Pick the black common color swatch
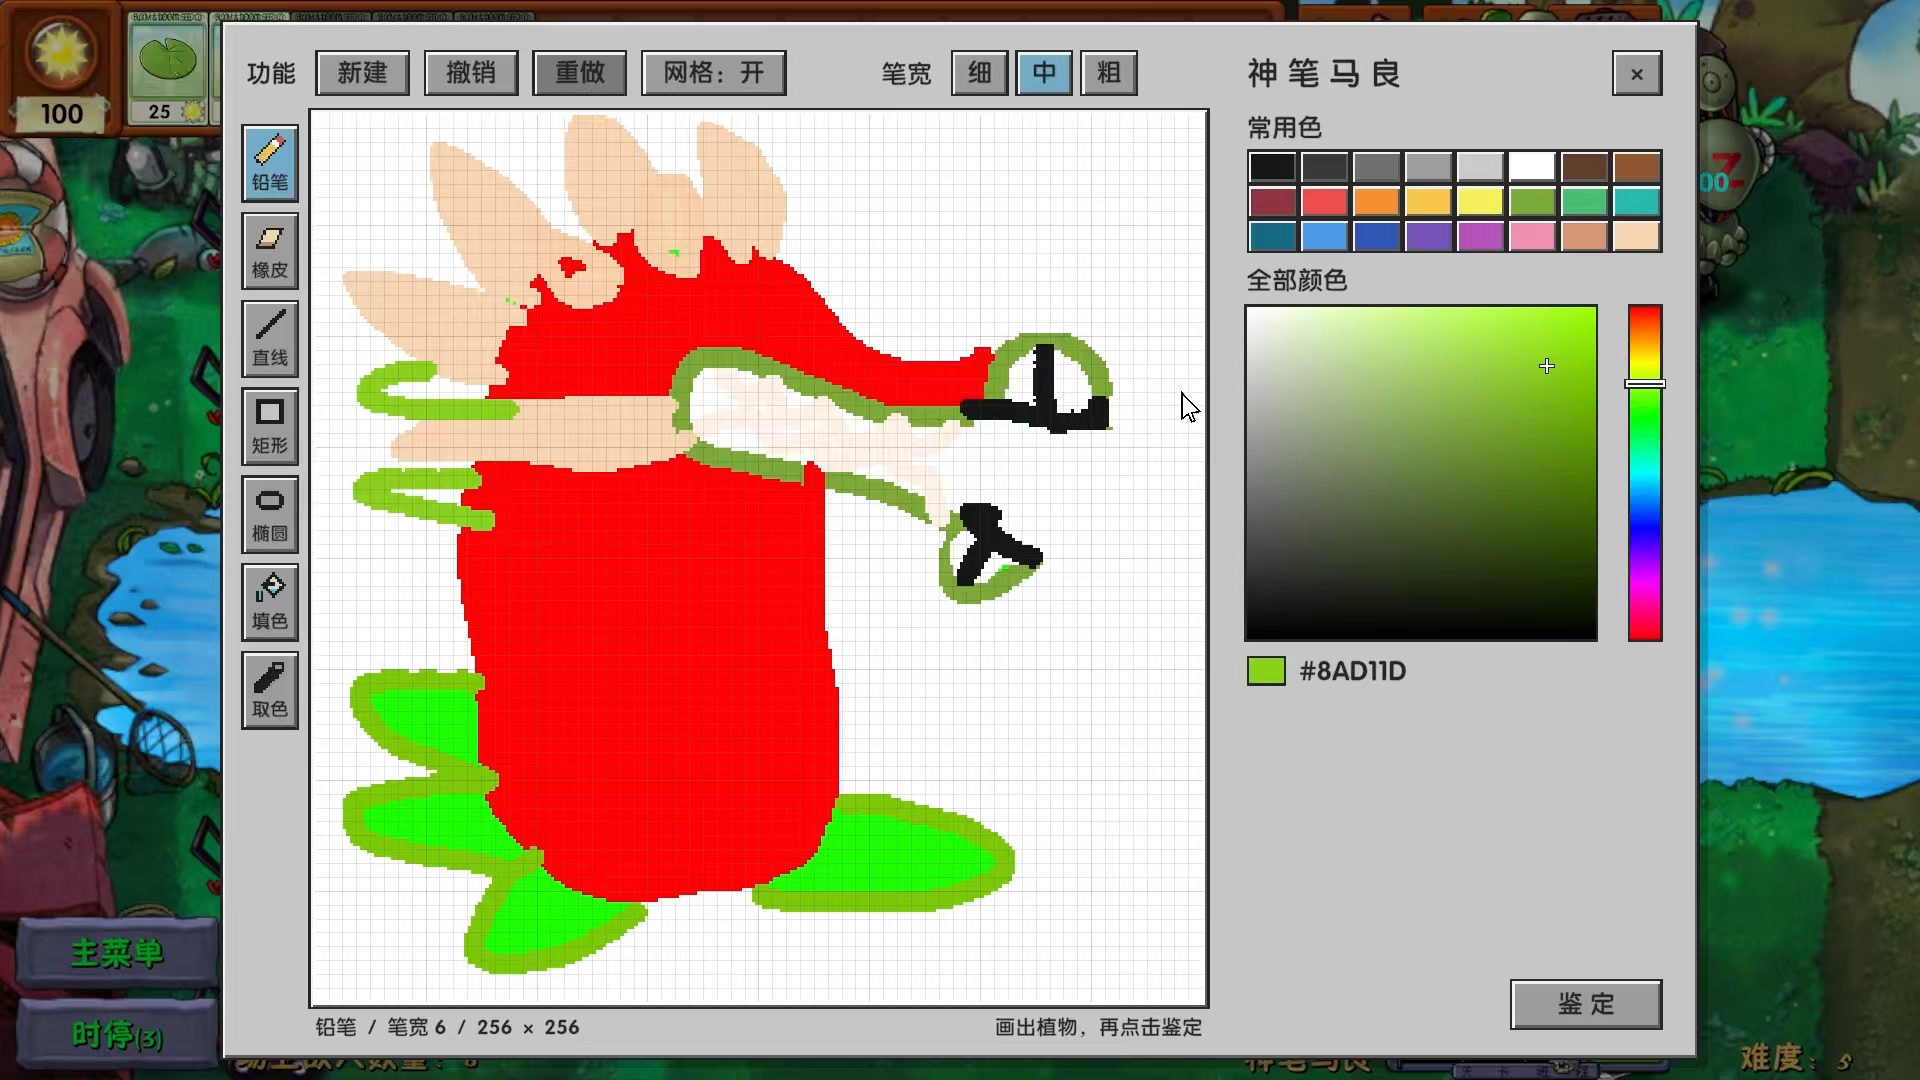The image size is (1920, 1080). click(x=1272, y=167)
